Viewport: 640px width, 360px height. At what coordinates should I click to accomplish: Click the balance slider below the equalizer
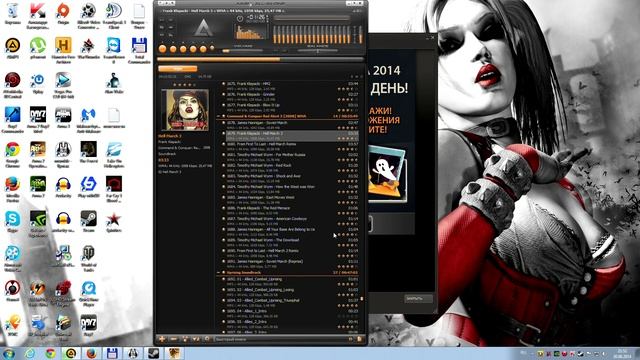318,51
